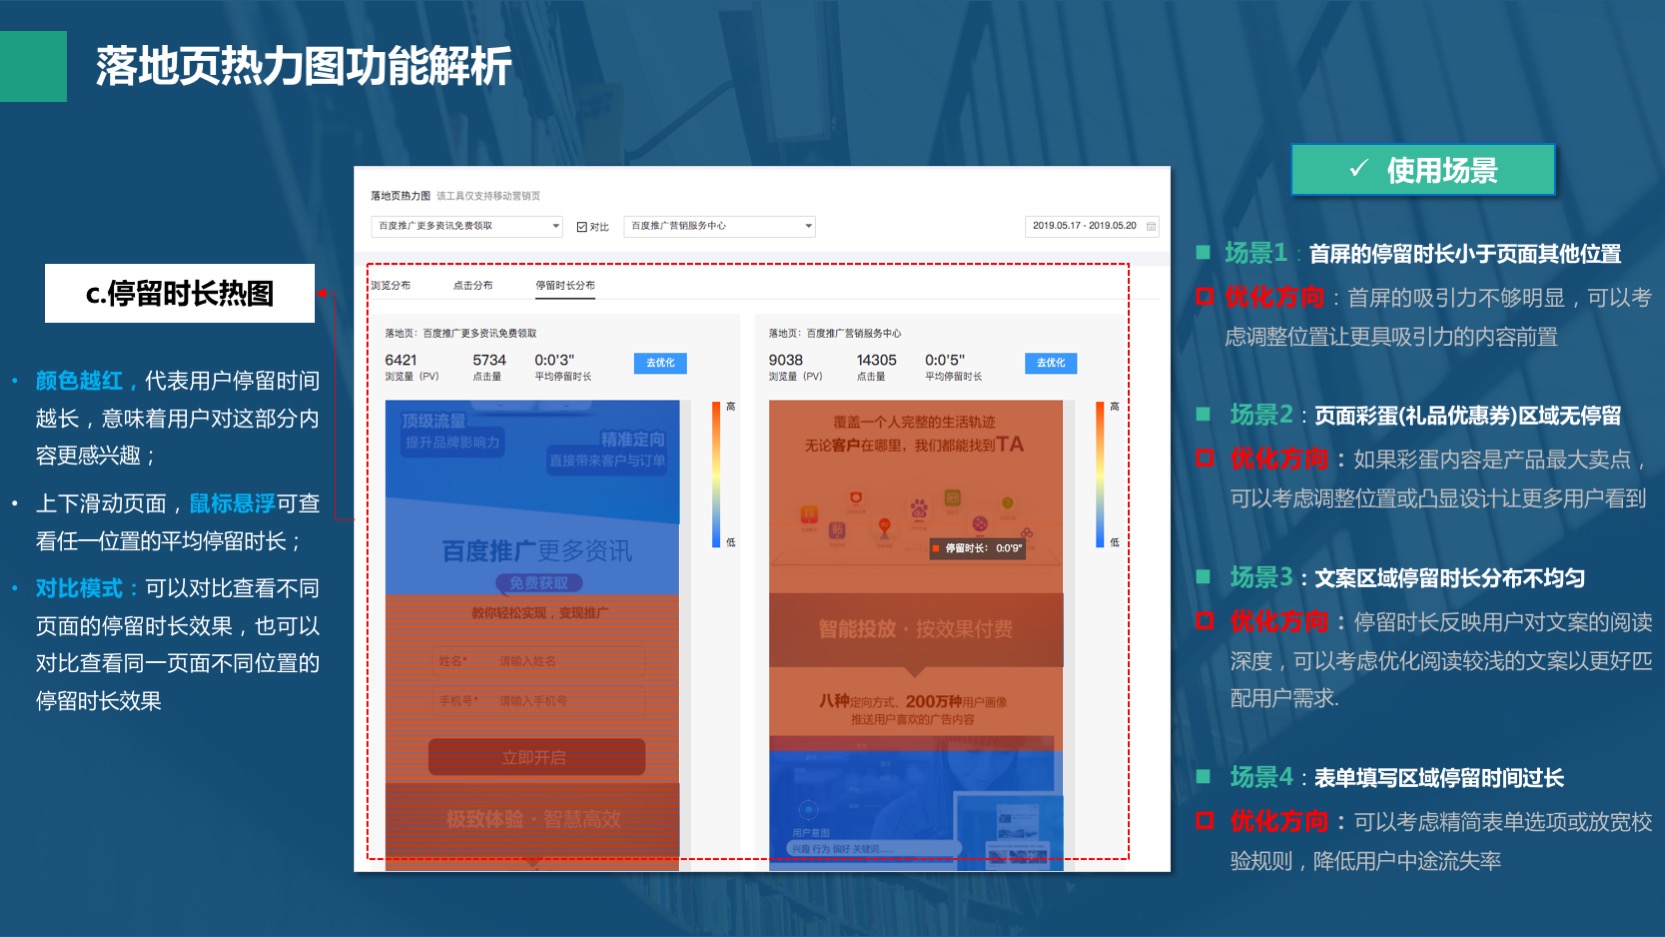
Task: Click the 使用场景 button
Action: (1423, 170)
